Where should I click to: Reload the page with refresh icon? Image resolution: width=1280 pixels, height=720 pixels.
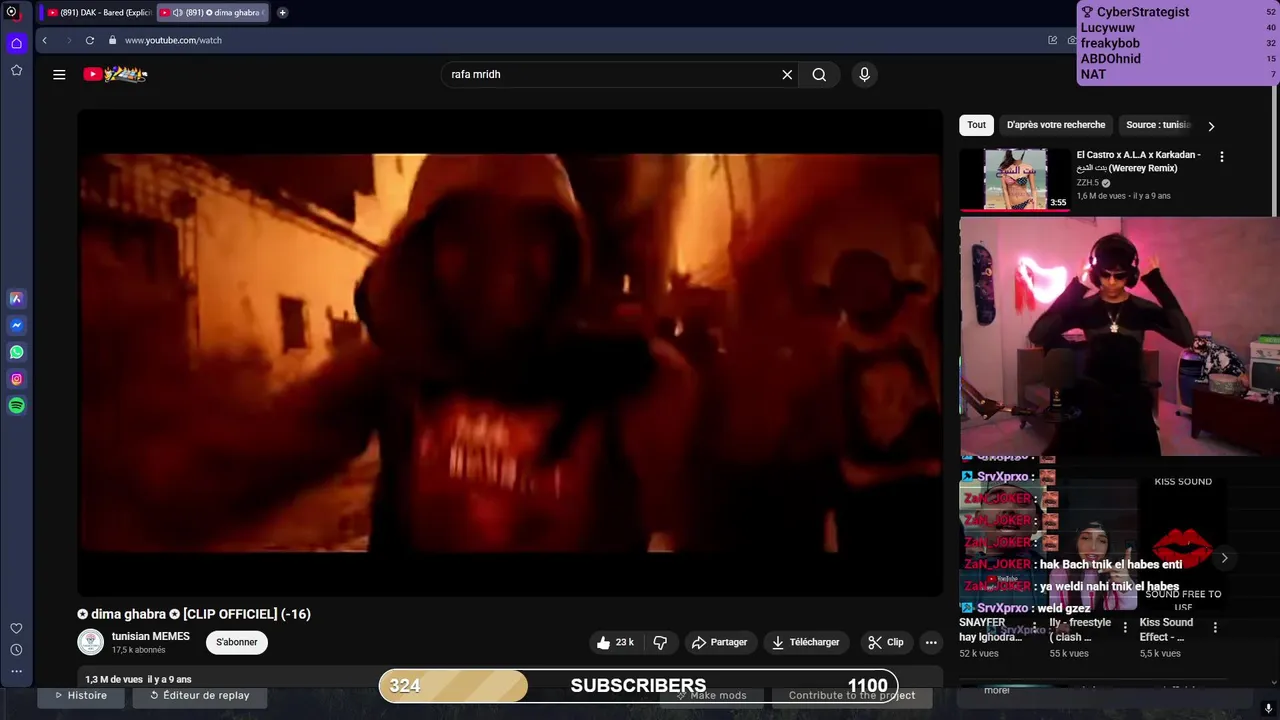click(x=90, y=40)
